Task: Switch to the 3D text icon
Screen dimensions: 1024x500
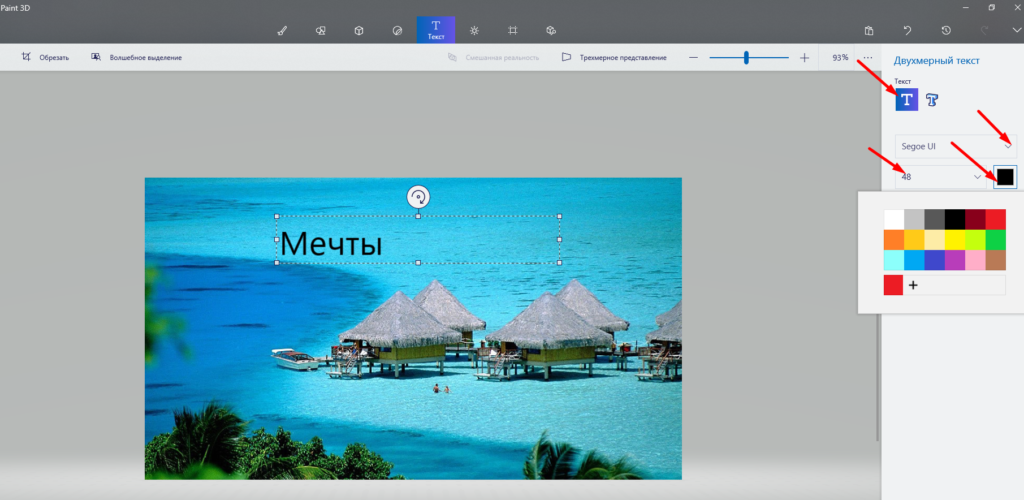Action: tap(932, 100)
